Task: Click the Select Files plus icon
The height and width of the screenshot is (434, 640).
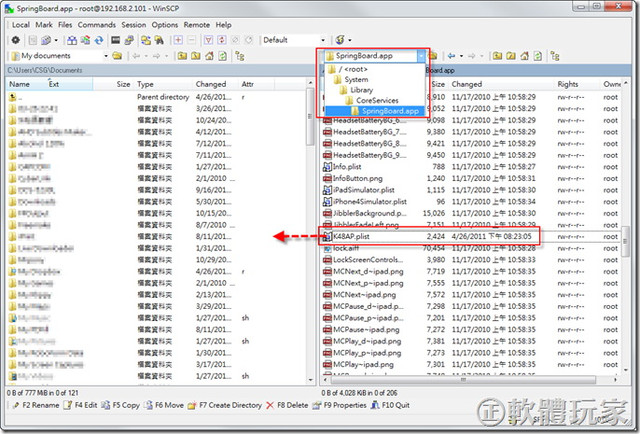Action: click(178, 40)
